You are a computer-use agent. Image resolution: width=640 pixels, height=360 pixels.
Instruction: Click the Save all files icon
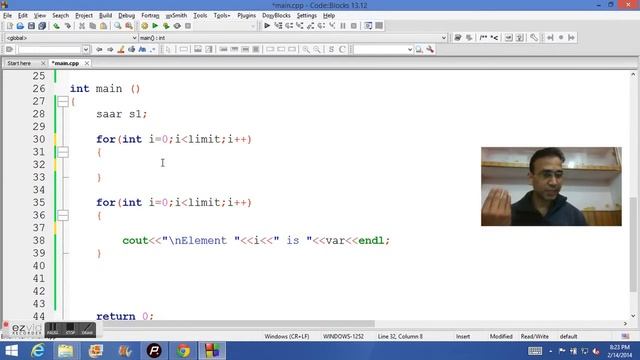42,26
